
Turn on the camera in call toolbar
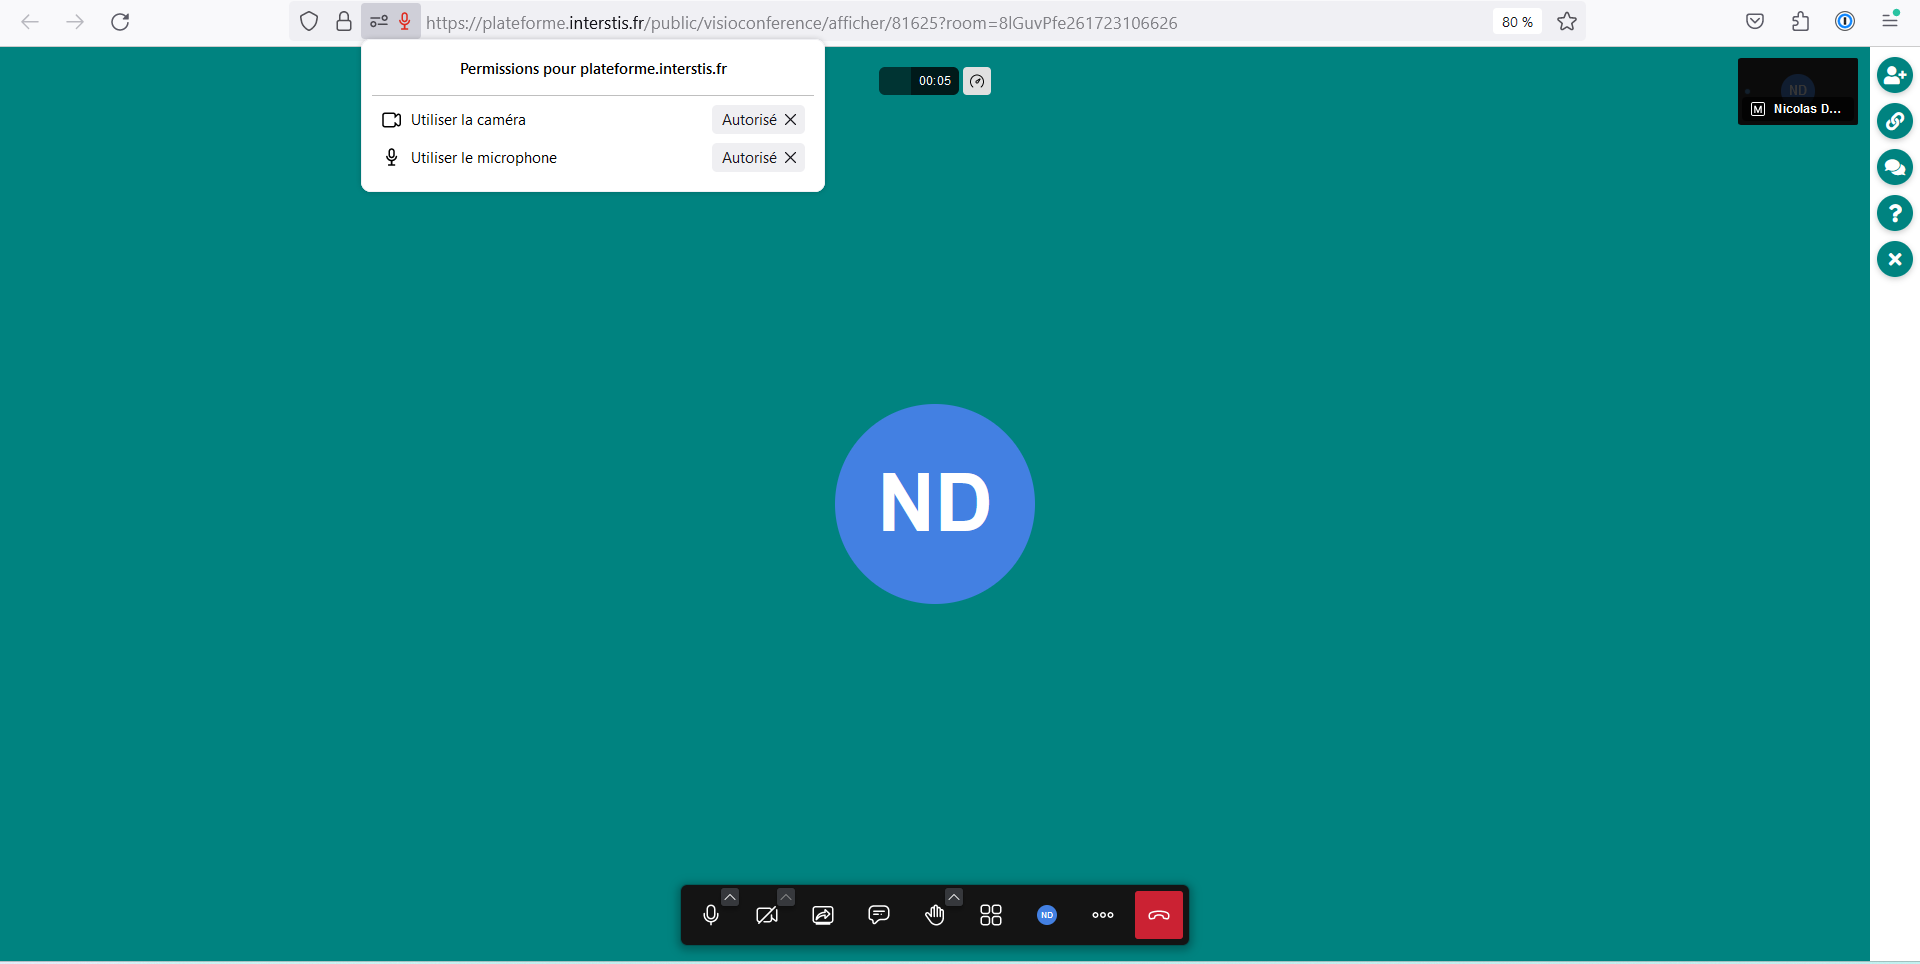767,915
